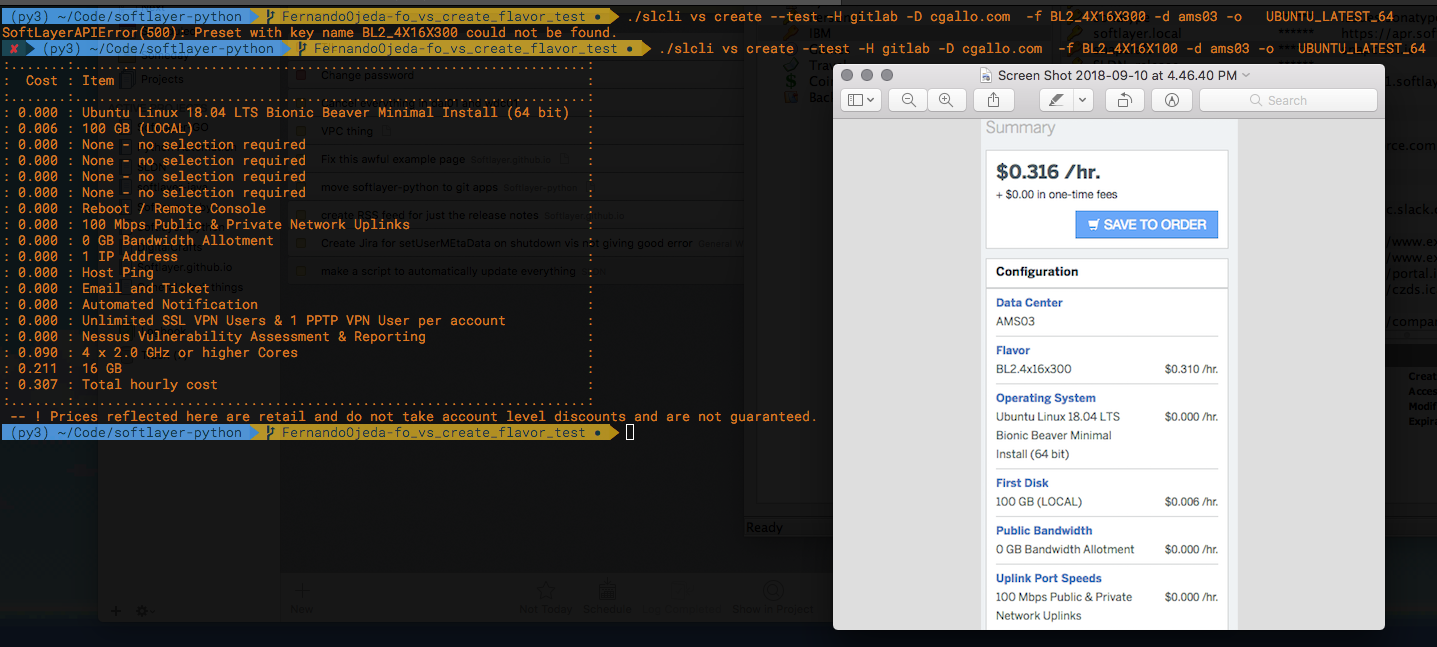The height and width of the screenshot is (647, 1437).
Task: Click the Cost column header in terminal
Action: 42,80
